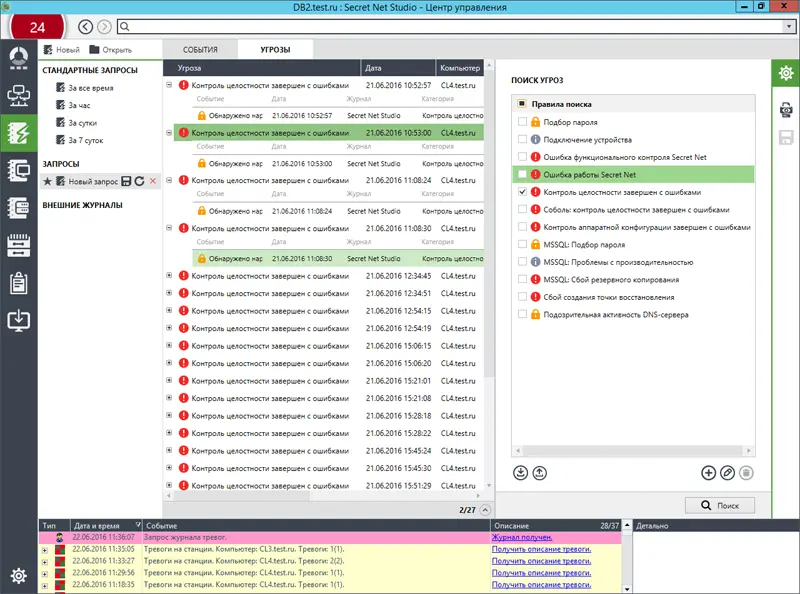This screenshot has width=800, height=594.
Task: Switch to the СОБЫТИЯ tab
Action: 200,49
